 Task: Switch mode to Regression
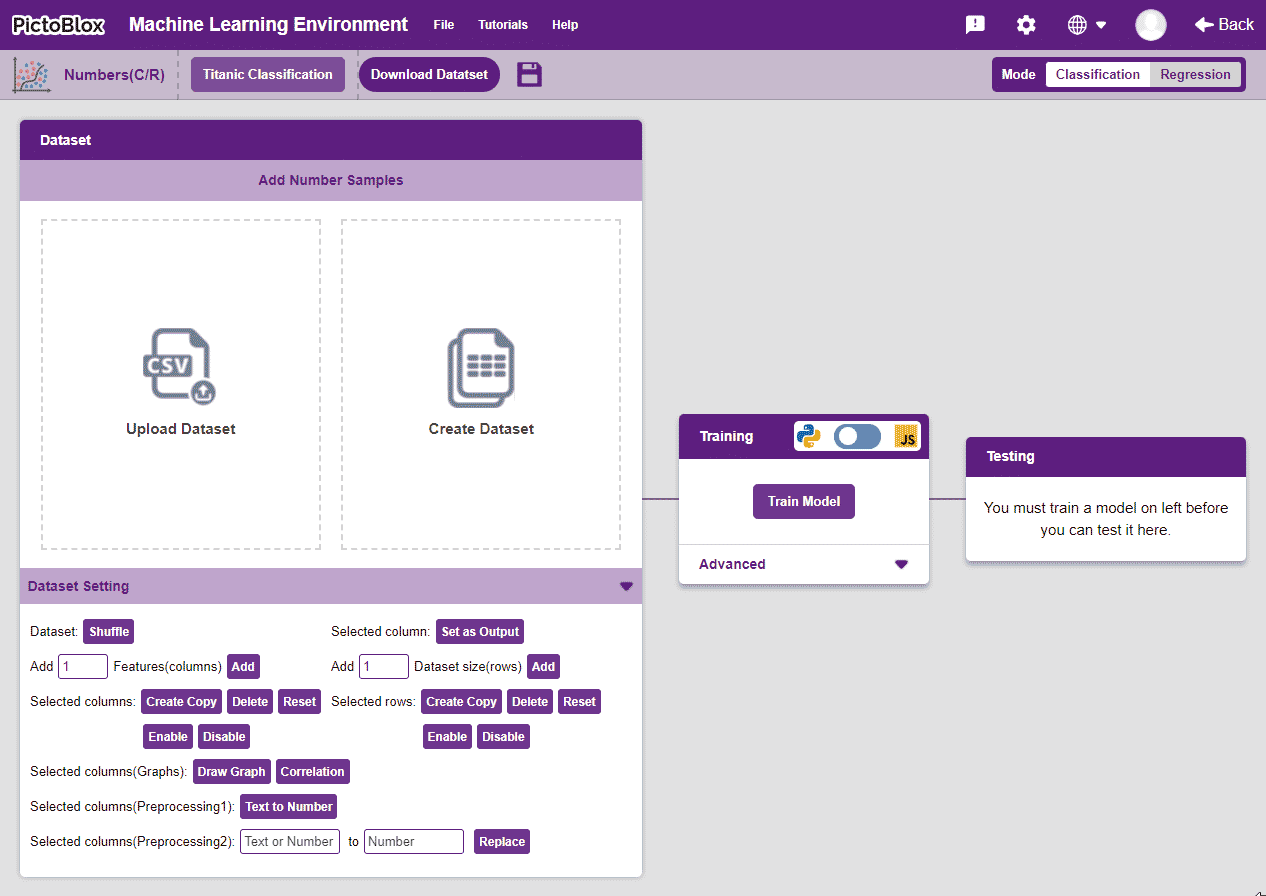coord(1195,74)
